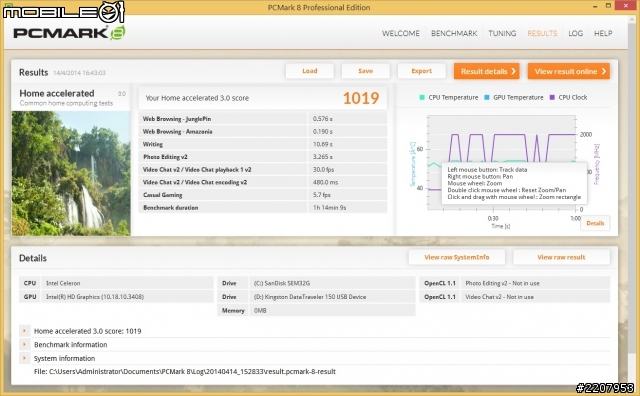Switch to the BENCHMARK tab
640x396 pixels.
[x=454, y=33]
